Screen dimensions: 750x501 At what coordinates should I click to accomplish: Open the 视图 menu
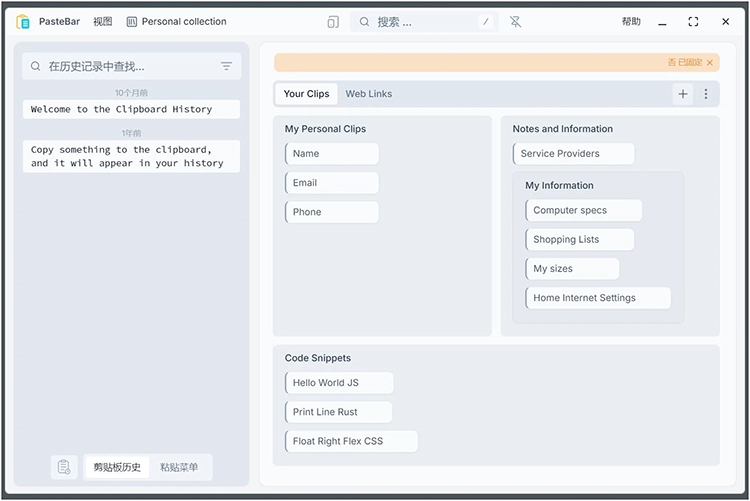pos(102,22)
